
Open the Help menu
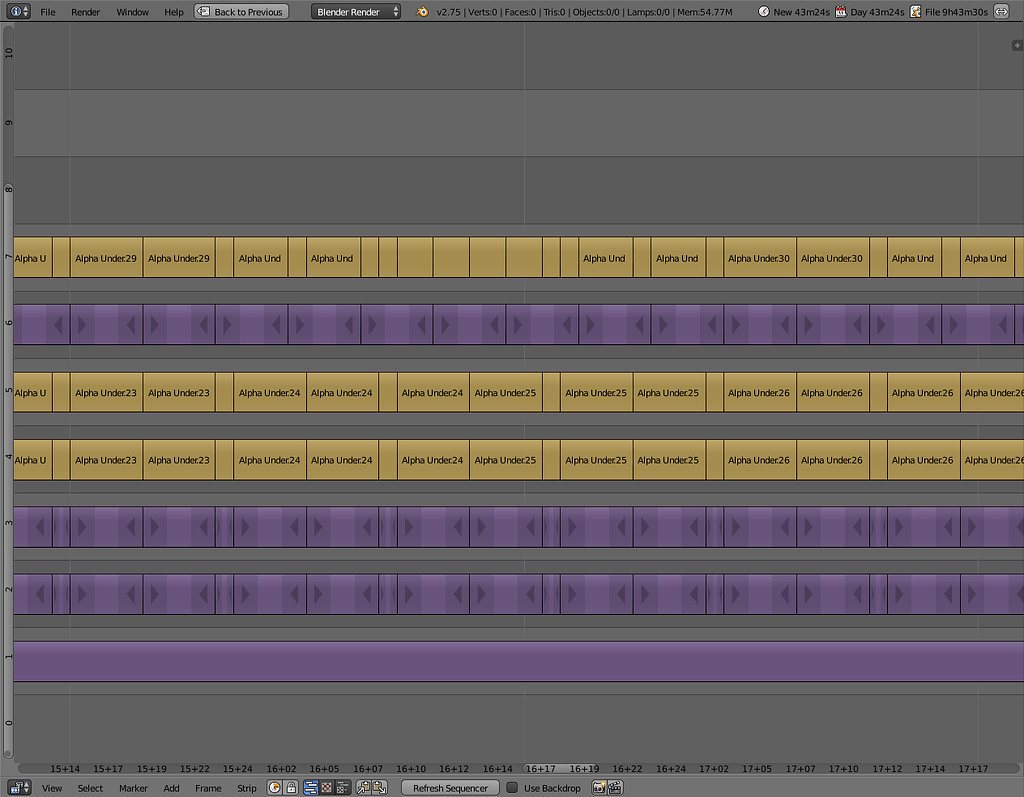[174, 12]
